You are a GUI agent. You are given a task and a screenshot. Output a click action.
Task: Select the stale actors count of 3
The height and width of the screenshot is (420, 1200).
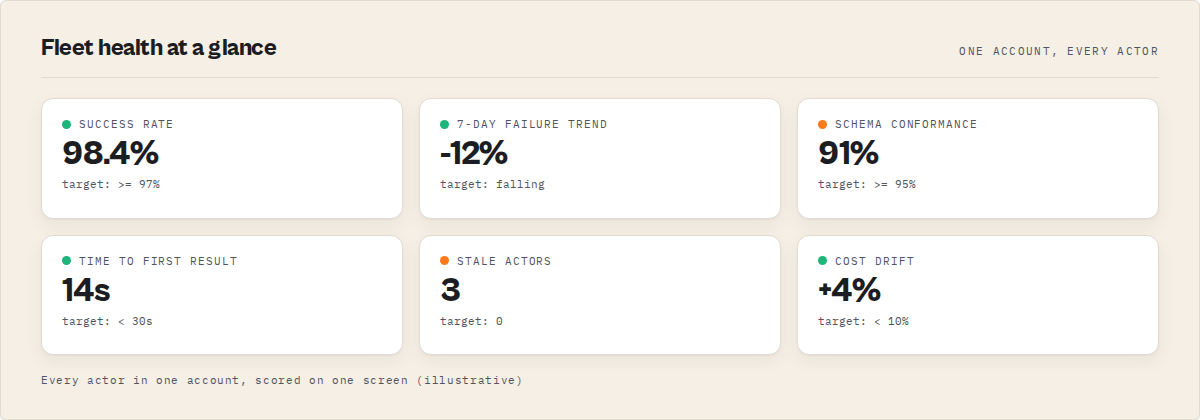point(450,290)
